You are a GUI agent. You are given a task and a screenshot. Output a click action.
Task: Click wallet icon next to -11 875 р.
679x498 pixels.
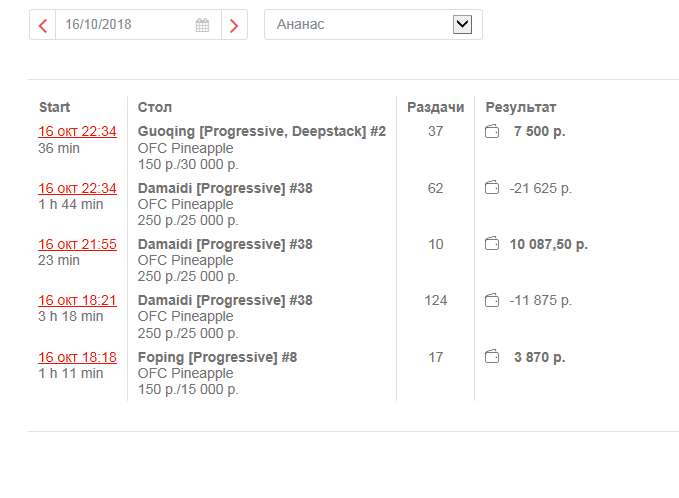pyautogui.click(x=491, y=300)
